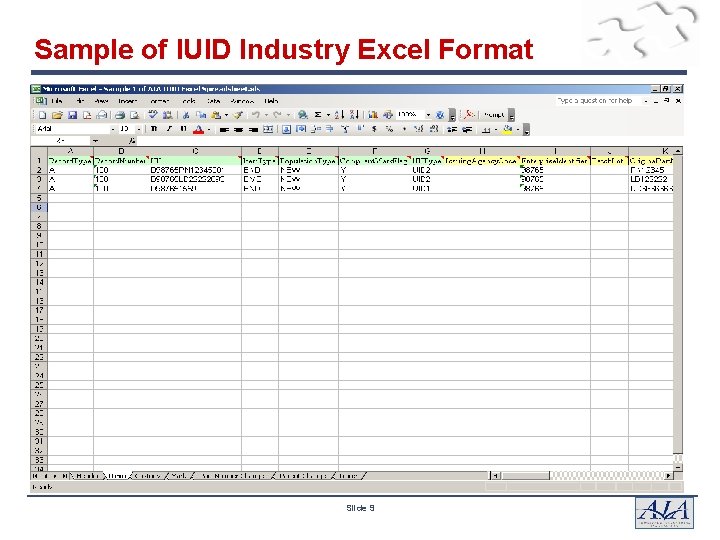The width and height of the screenshot is (720, 540).
Task: Click the Save floppy disk icon
Action: point(72,115)
